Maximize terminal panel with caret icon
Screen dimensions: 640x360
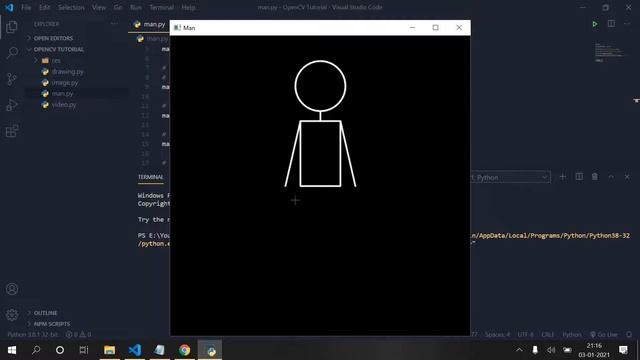tap(611, 177)
